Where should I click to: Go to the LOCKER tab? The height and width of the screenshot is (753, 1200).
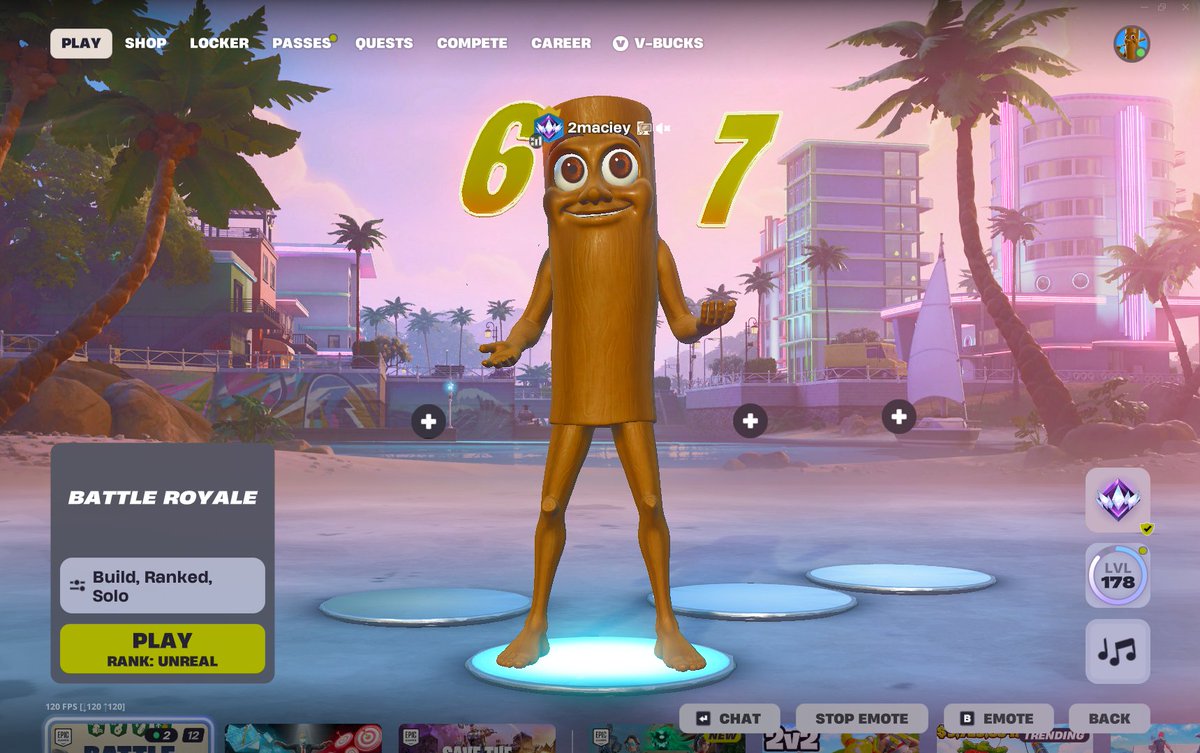coord(220,43)
